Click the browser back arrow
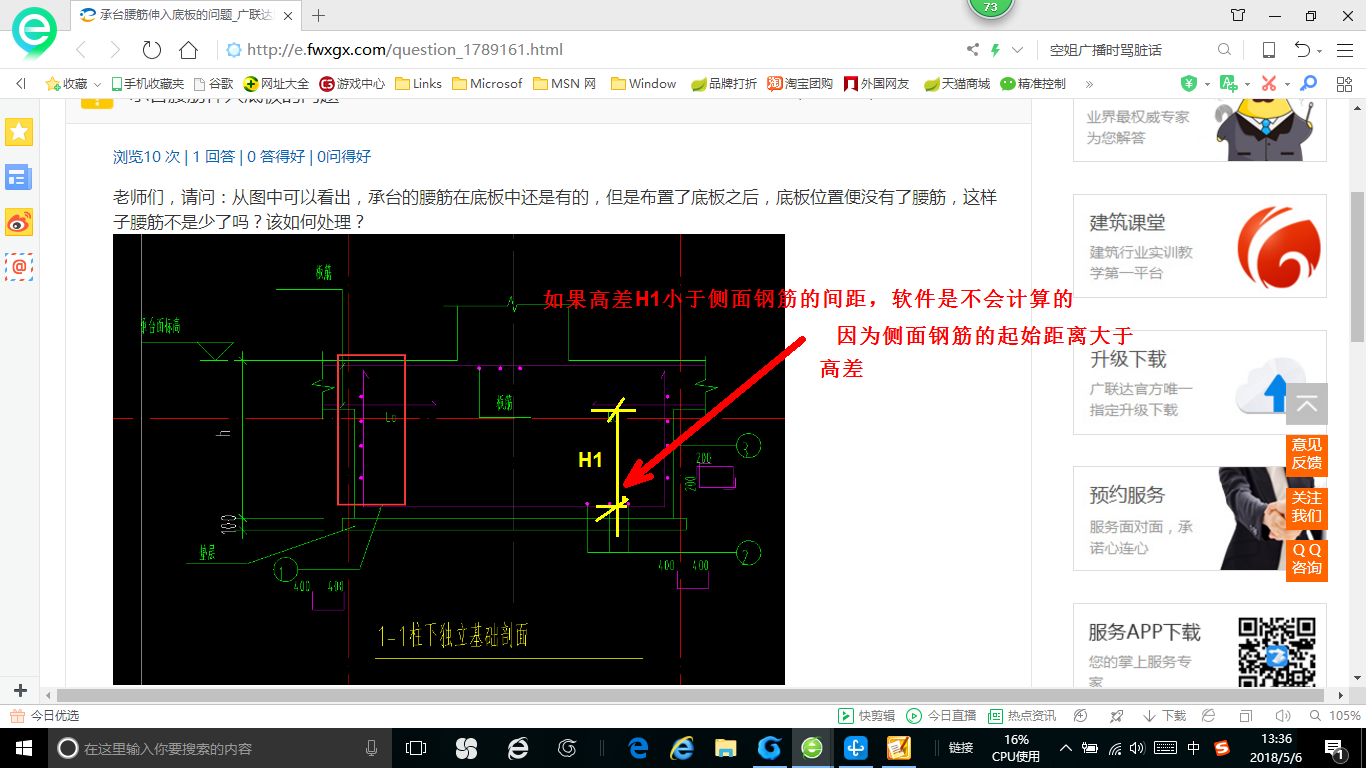 [82, 50]
